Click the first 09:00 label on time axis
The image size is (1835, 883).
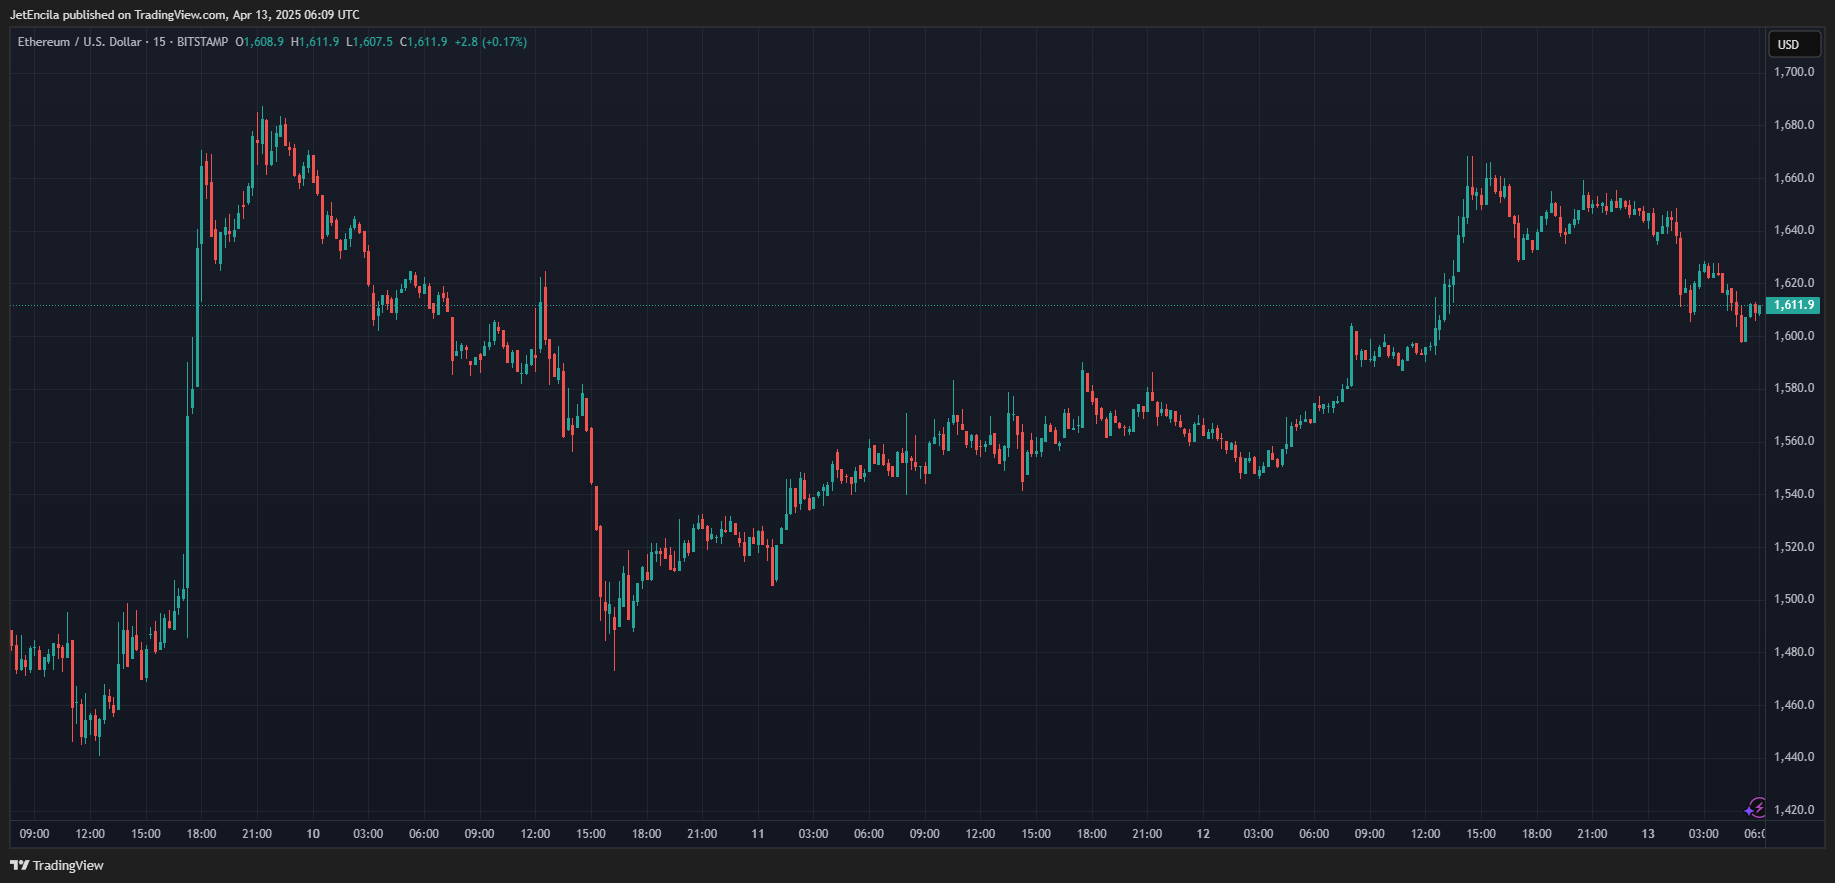point(34,834)
